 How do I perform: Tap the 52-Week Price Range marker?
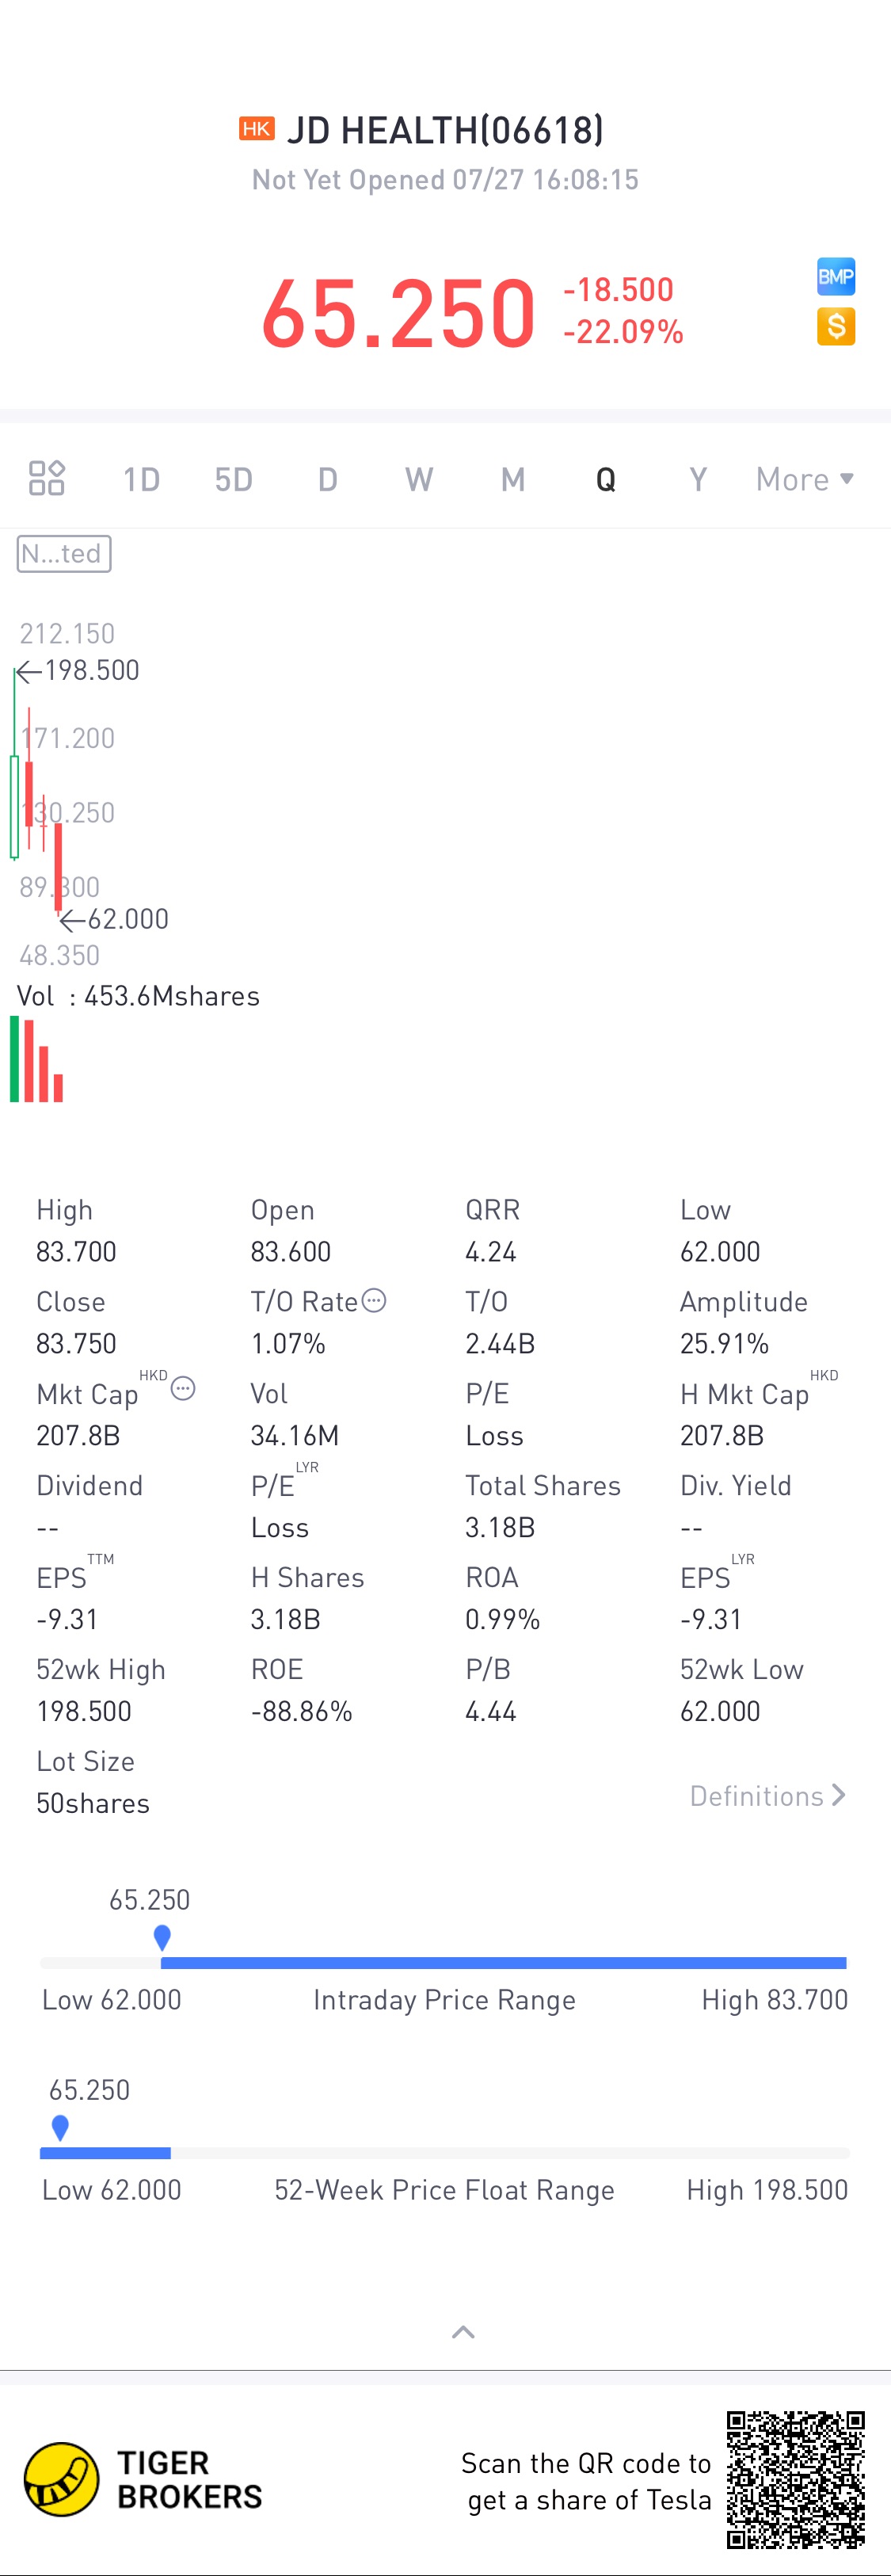(60, 2127)
